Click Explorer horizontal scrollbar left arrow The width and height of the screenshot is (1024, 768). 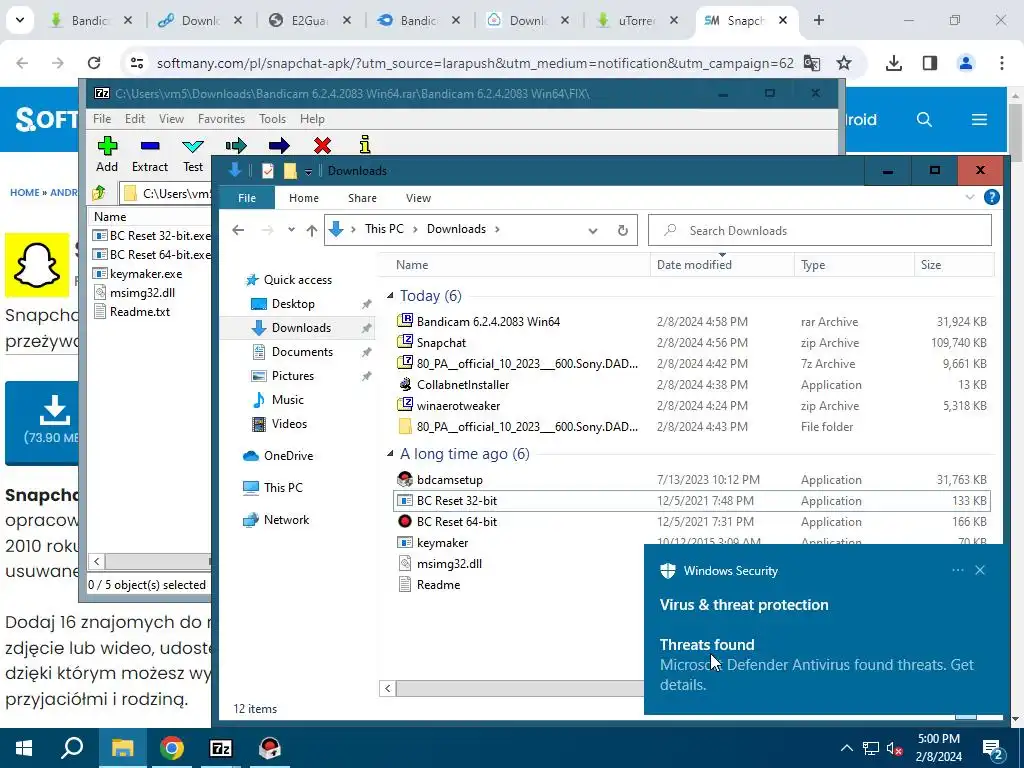click(x=387, y=688)
